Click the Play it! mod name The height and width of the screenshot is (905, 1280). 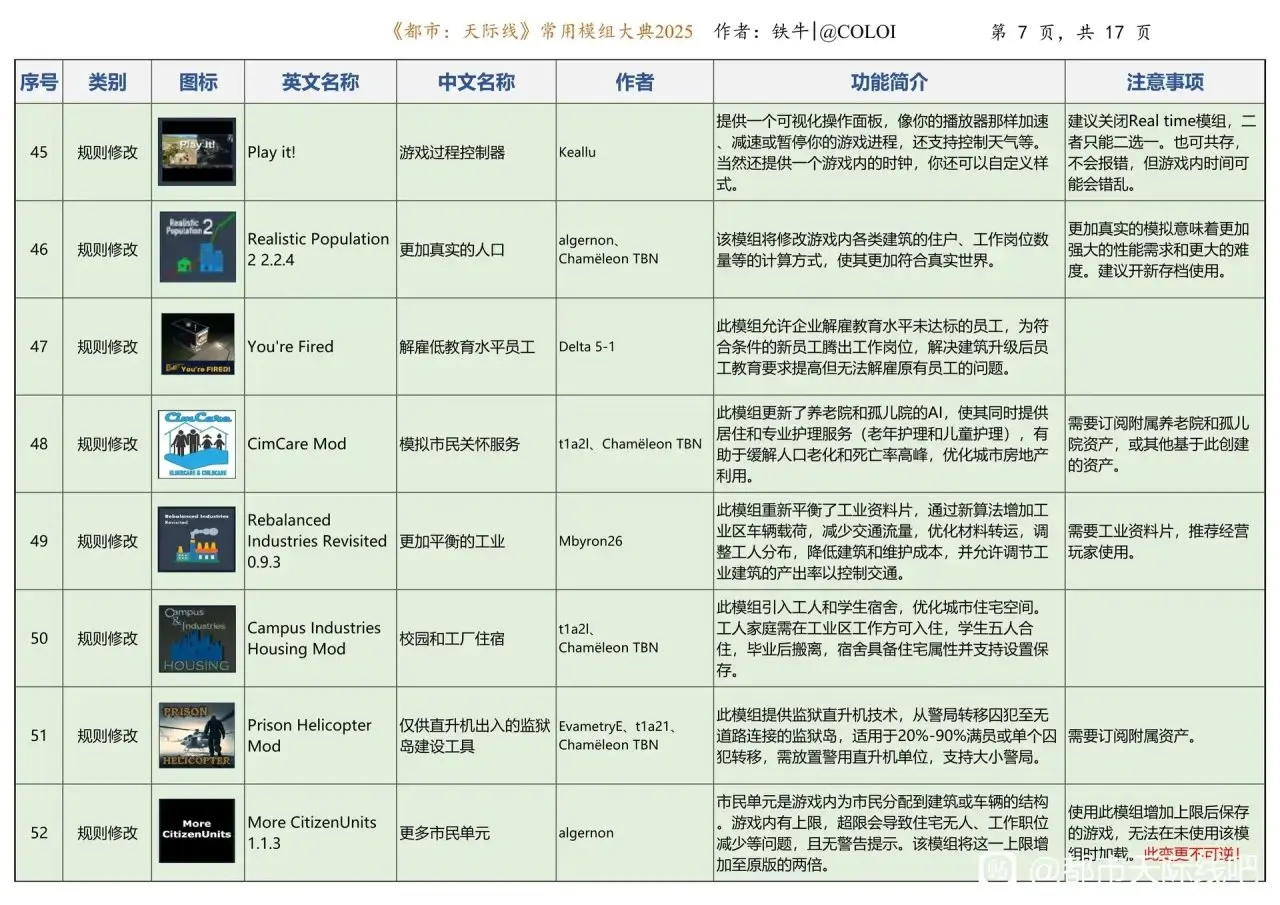[272, 153]
